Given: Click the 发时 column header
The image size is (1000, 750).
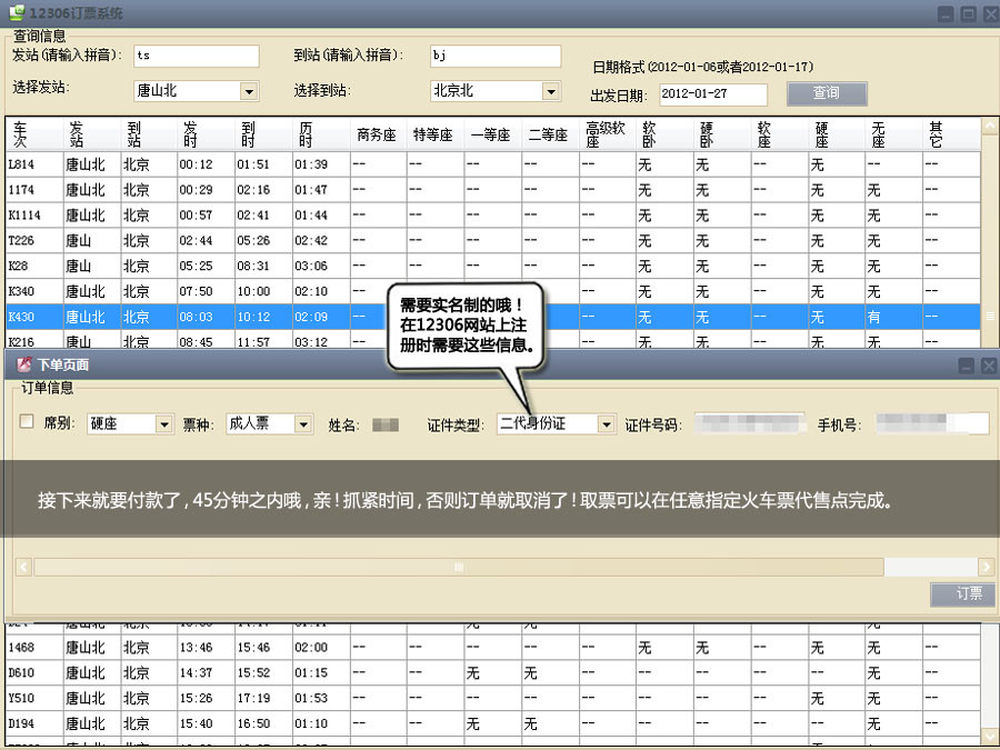Looking at the screenshot, I should click(x=206, y=135).
